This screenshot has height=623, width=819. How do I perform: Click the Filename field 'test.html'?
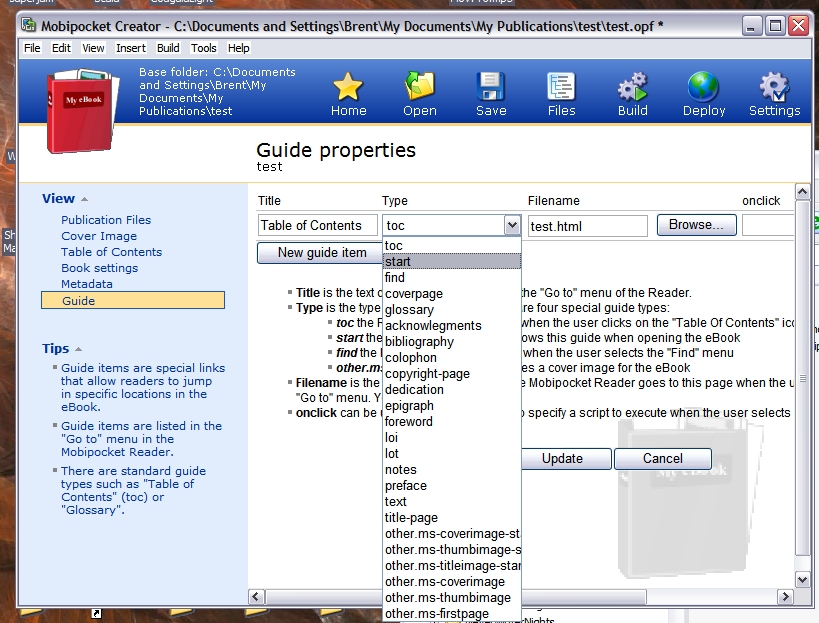click(x=588, y=226)
